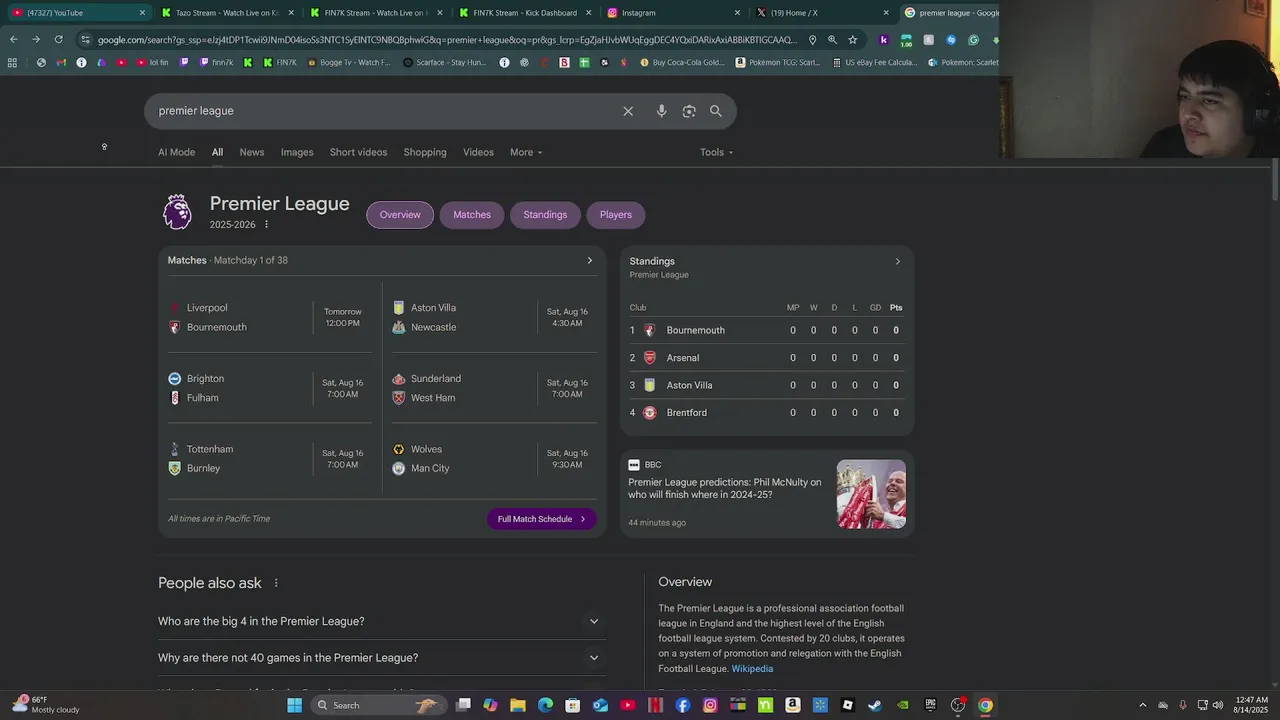1280x720 pixels.
Task: Show hidden system tray icons
Action: [x=1143, y=705]
